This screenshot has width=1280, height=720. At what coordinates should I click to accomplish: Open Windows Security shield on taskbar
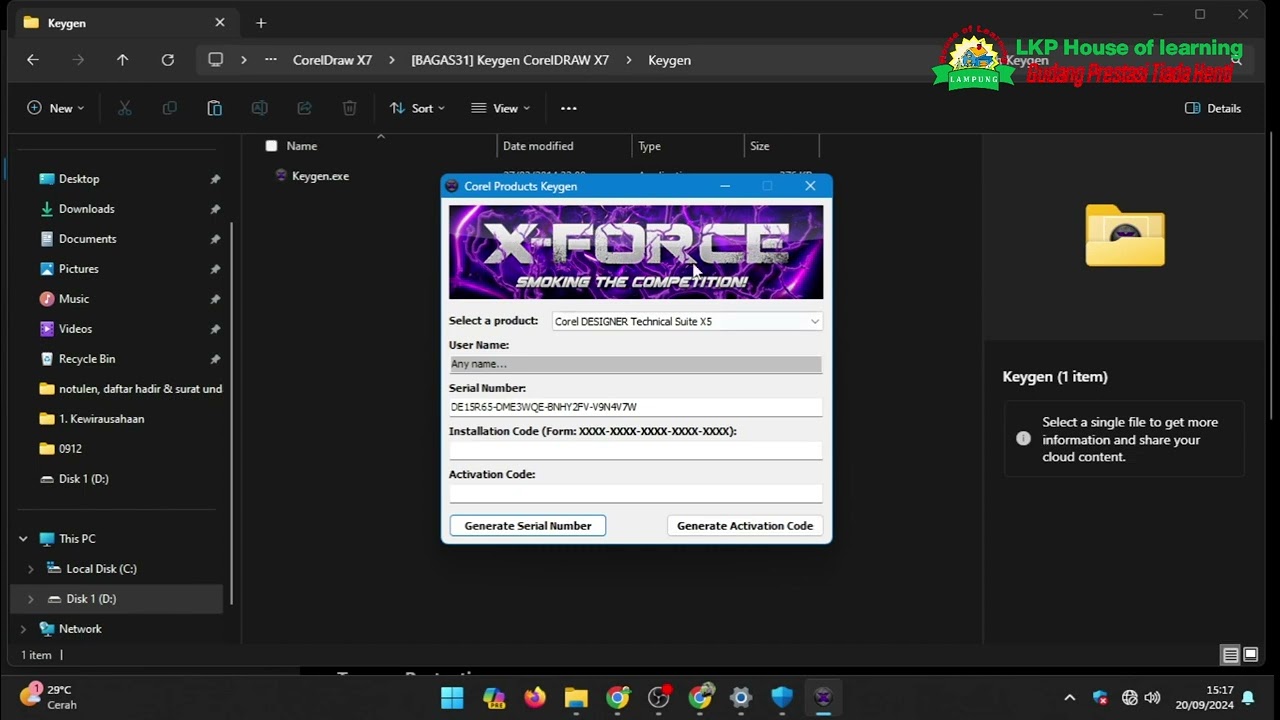pyautogui.click(x=782, y=697)
